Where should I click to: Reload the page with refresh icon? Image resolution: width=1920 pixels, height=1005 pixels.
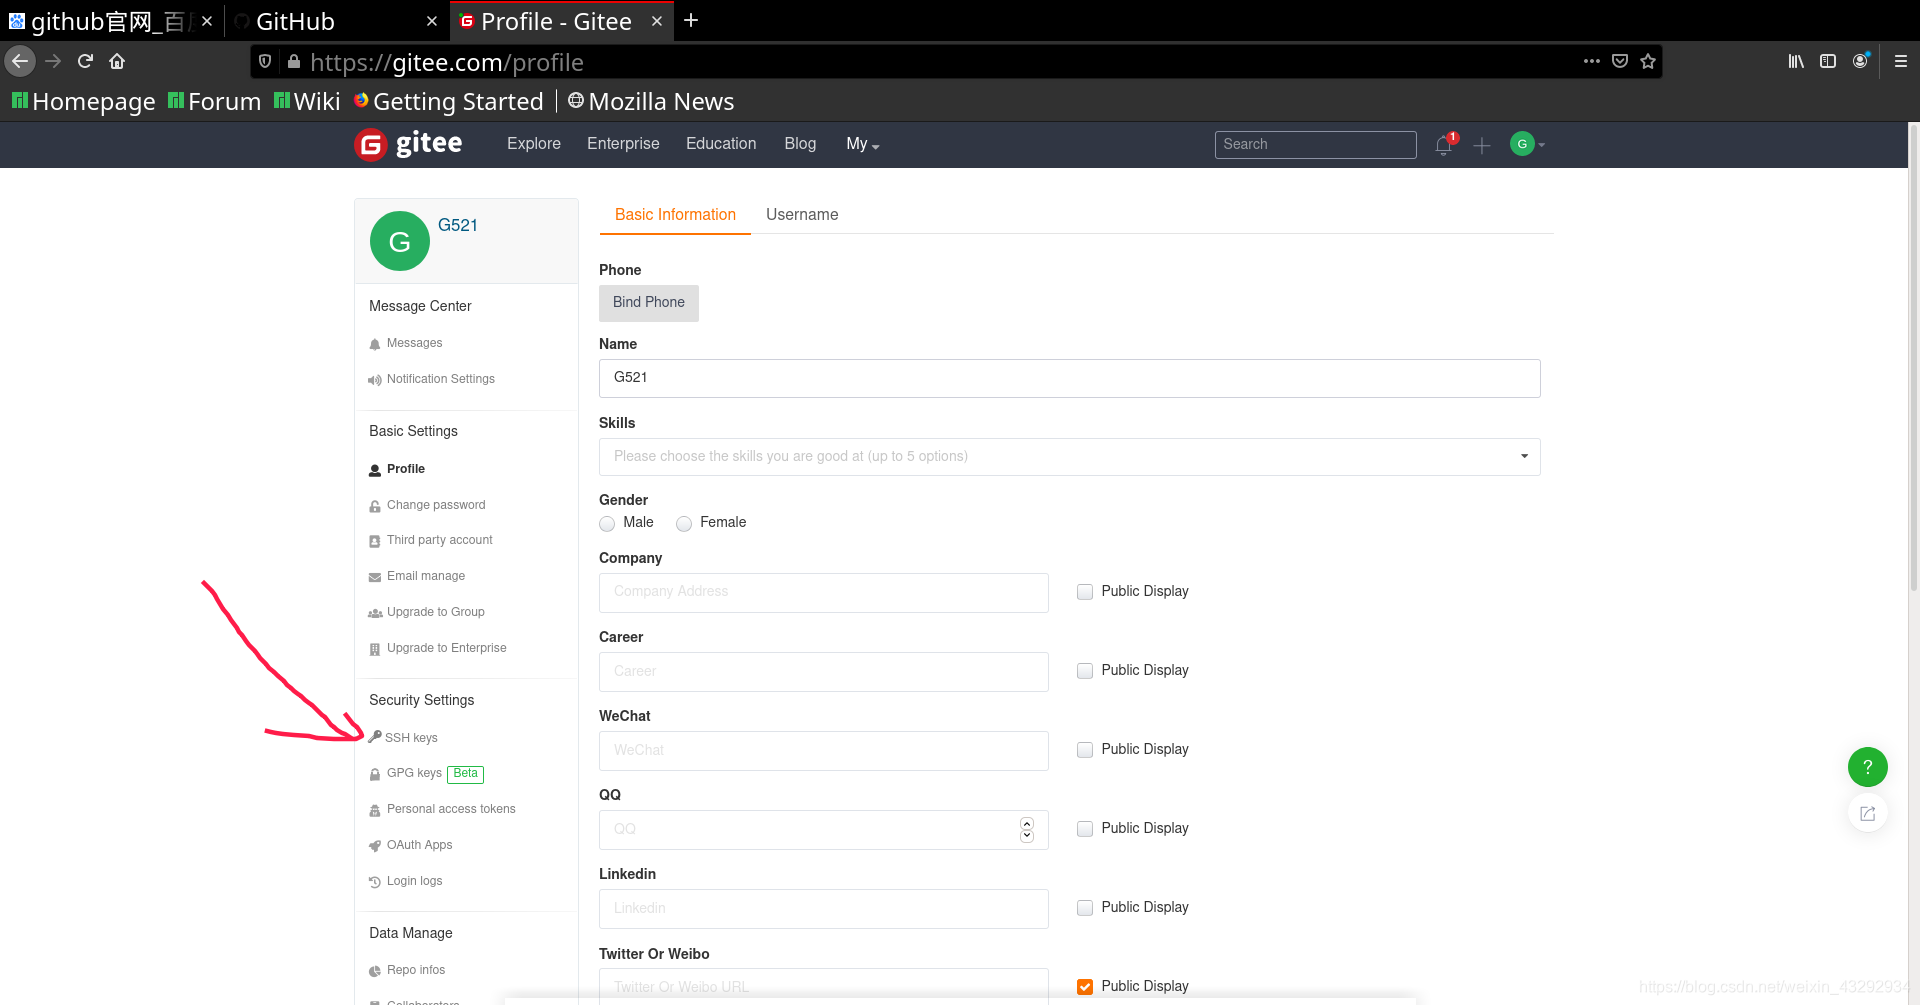[85, 61]
